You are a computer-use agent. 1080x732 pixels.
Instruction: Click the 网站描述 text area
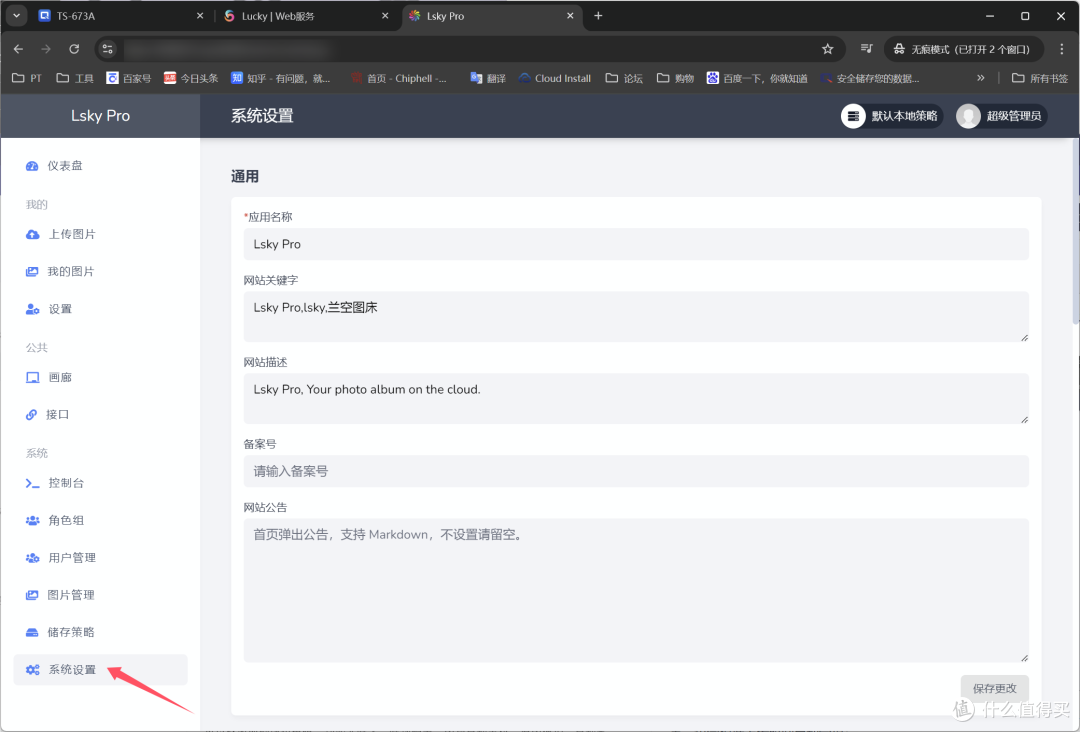point(636,399)
